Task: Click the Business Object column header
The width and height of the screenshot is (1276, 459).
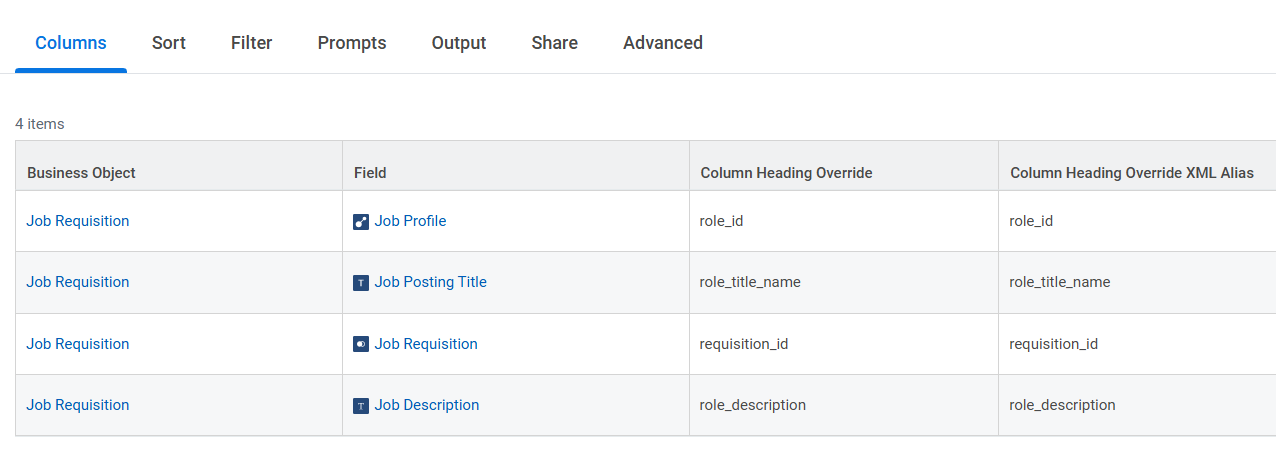Action: tap(81, 173)
